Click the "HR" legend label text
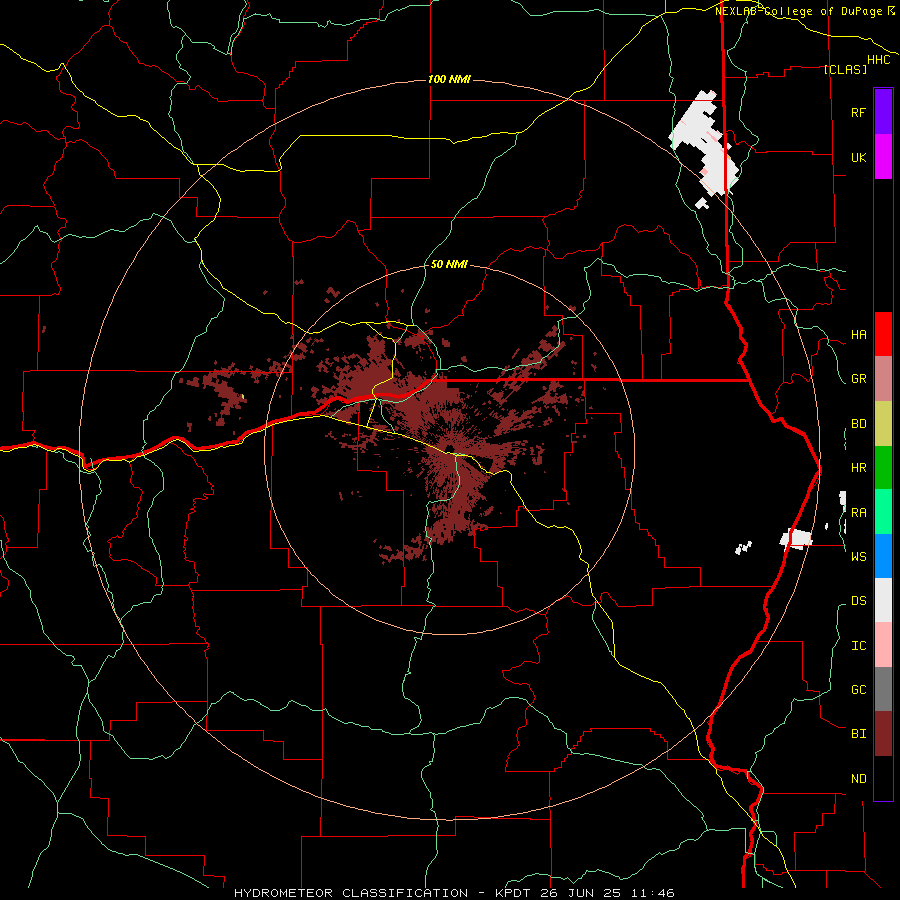900x900 pixels. pyautogui.click(x=858, y=468)
